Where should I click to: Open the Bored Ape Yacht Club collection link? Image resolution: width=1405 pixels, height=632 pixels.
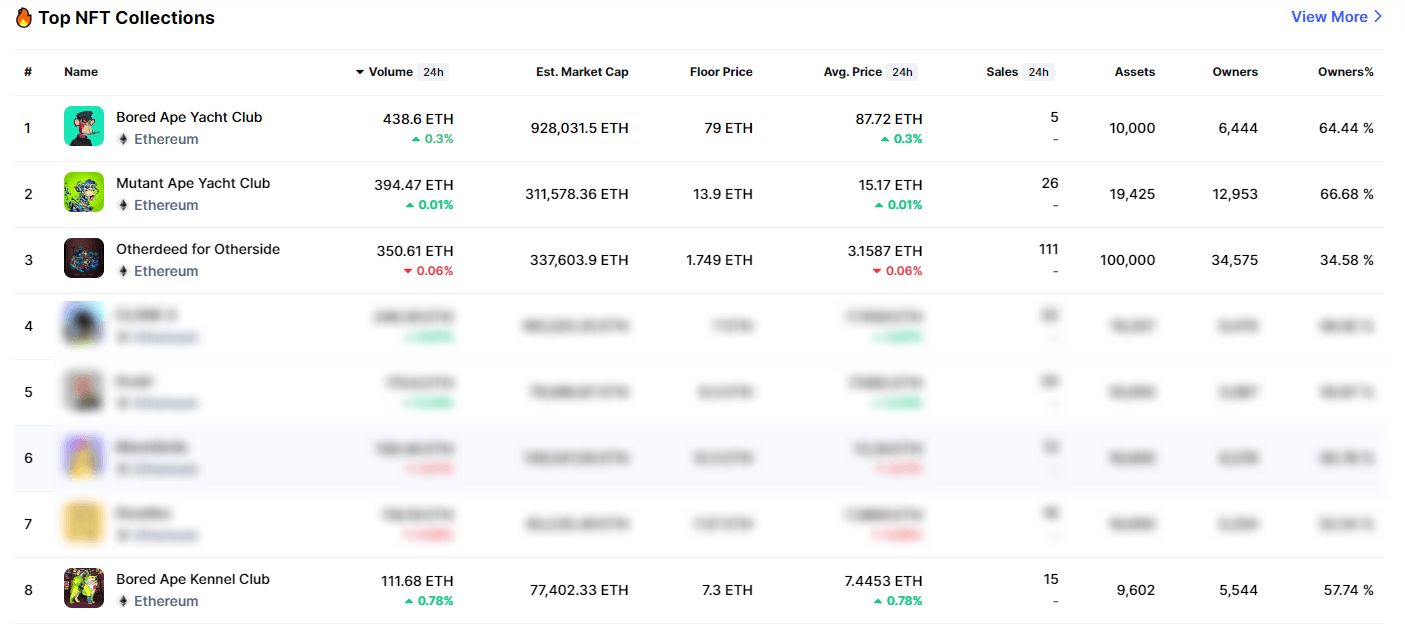pos(188,117)
